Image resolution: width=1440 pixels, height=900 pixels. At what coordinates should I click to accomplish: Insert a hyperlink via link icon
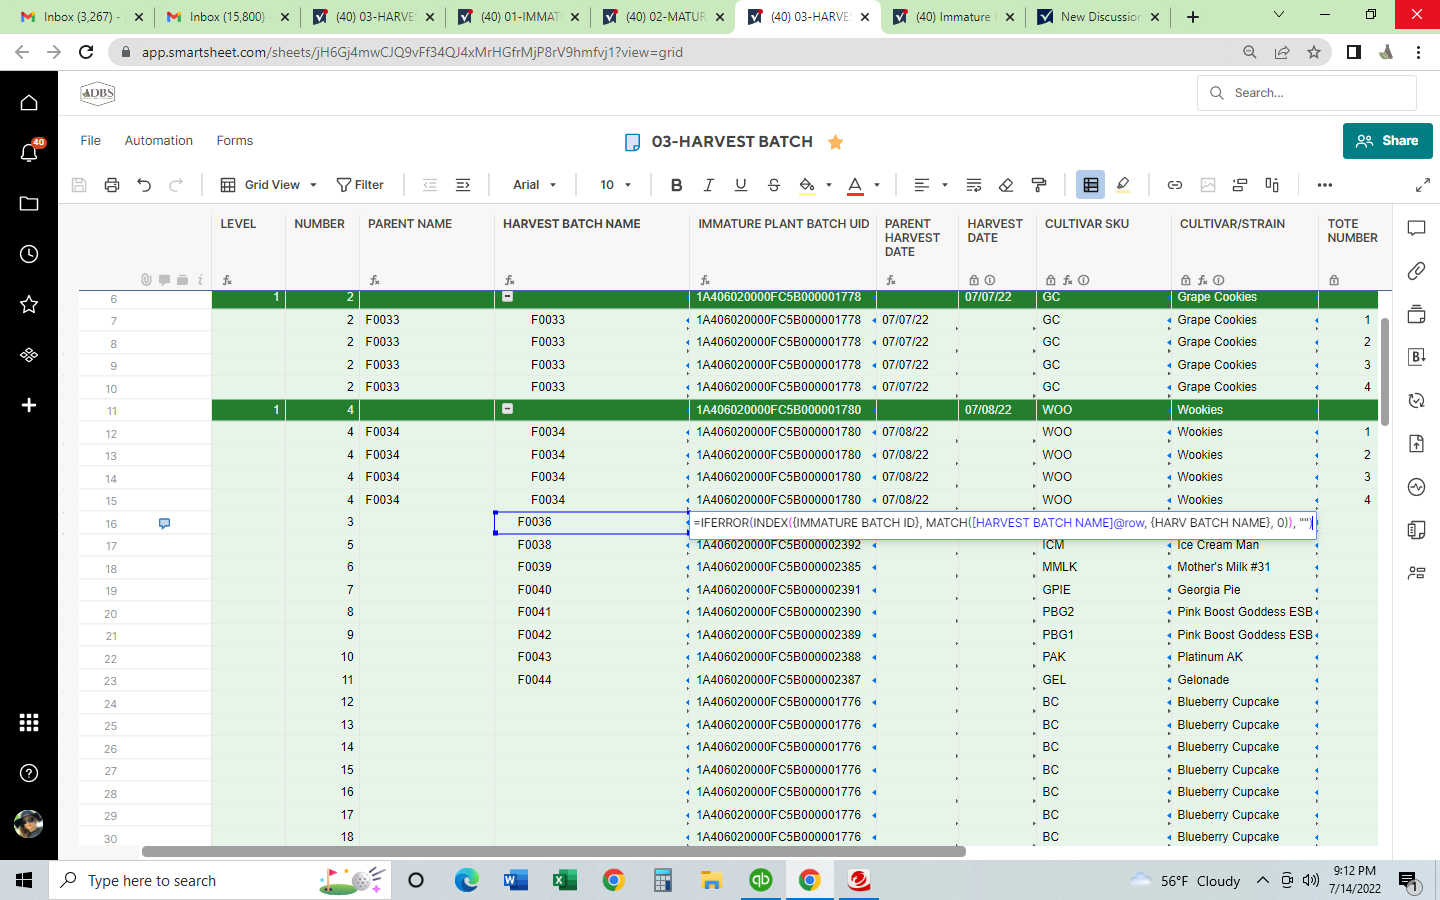coord(1175,185)
